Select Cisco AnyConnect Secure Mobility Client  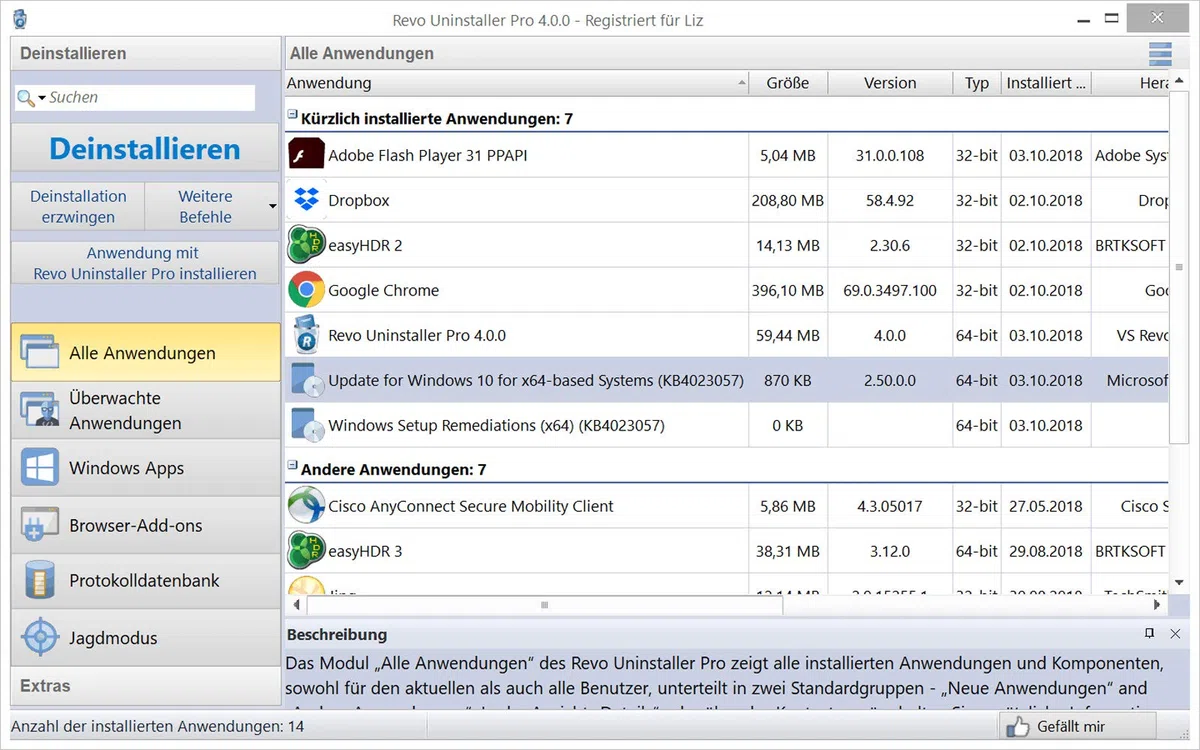(x=471, y=506)
